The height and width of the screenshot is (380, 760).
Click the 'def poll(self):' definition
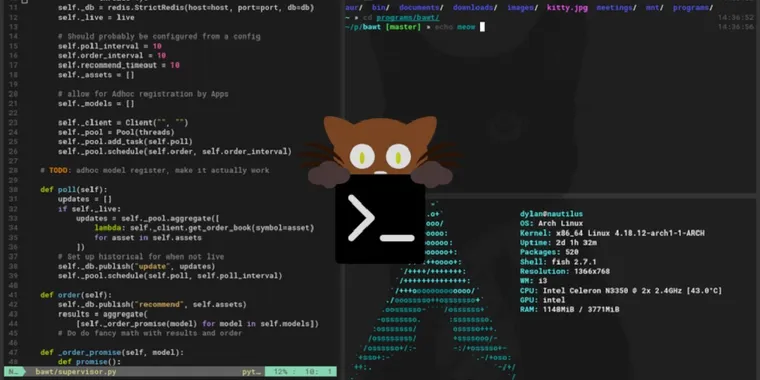74,190
